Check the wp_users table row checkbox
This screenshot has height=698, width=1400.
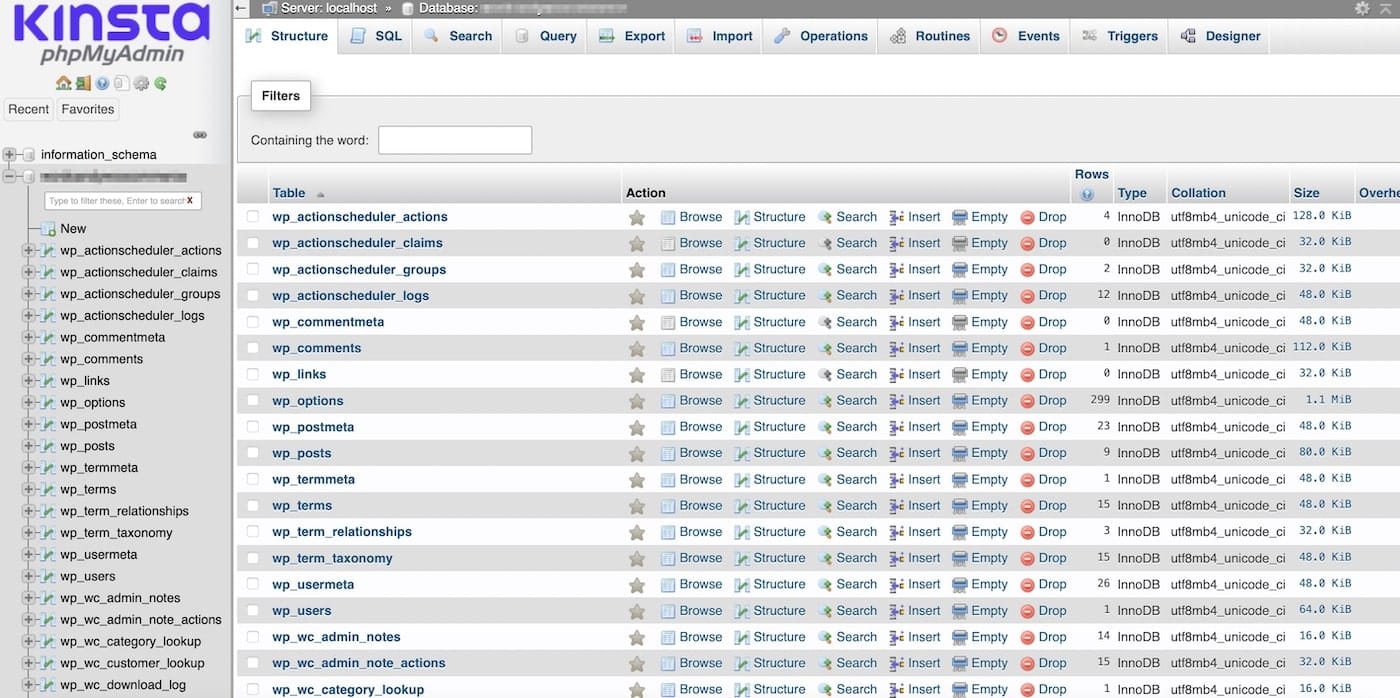[252, 610]
